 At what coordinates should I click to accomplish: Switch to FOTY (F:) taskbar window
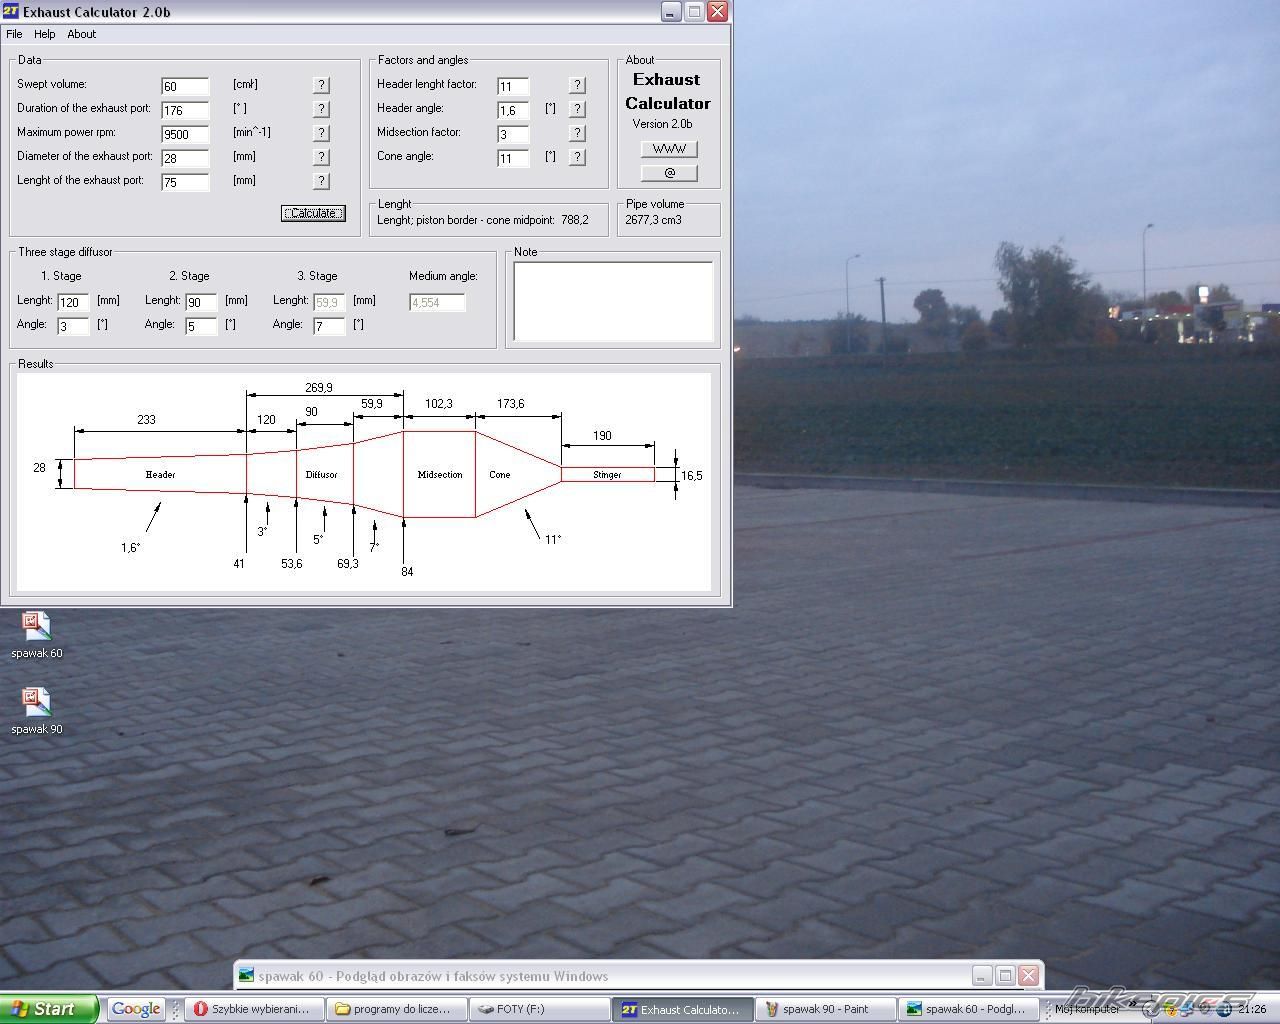click(540, 1009)
